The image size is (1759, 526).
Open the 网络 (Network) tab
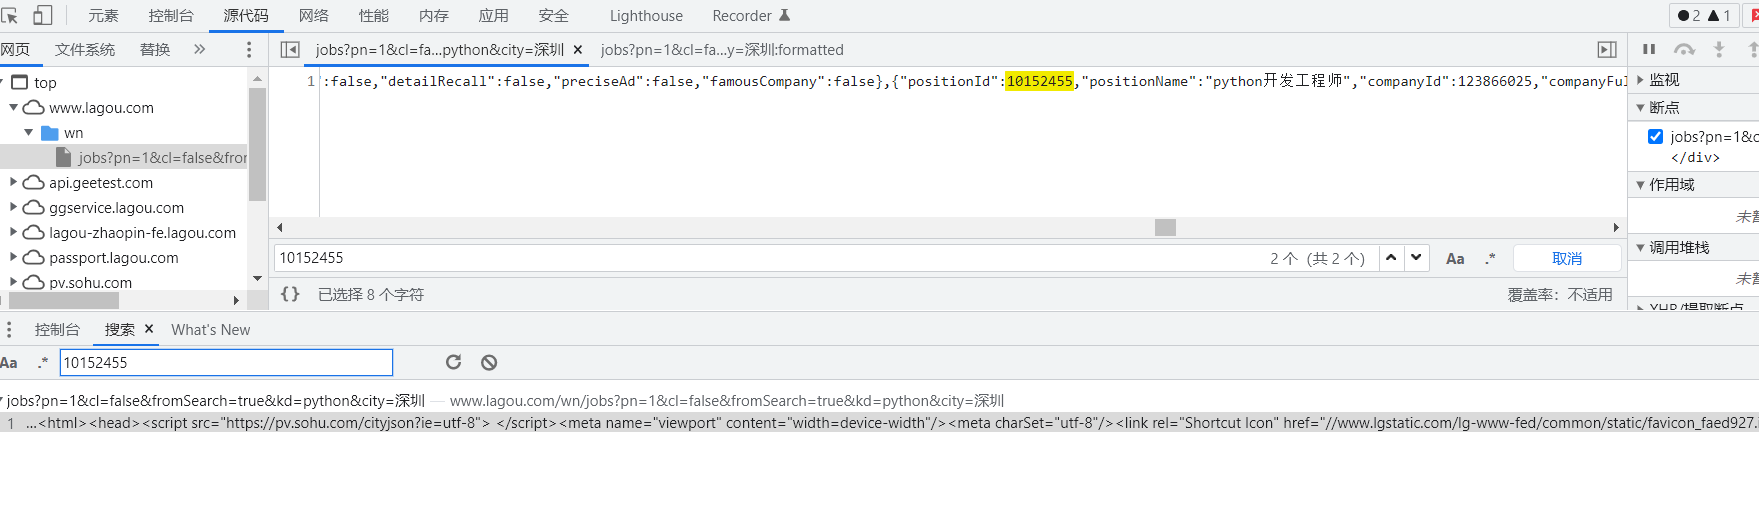tap(314, 15)
